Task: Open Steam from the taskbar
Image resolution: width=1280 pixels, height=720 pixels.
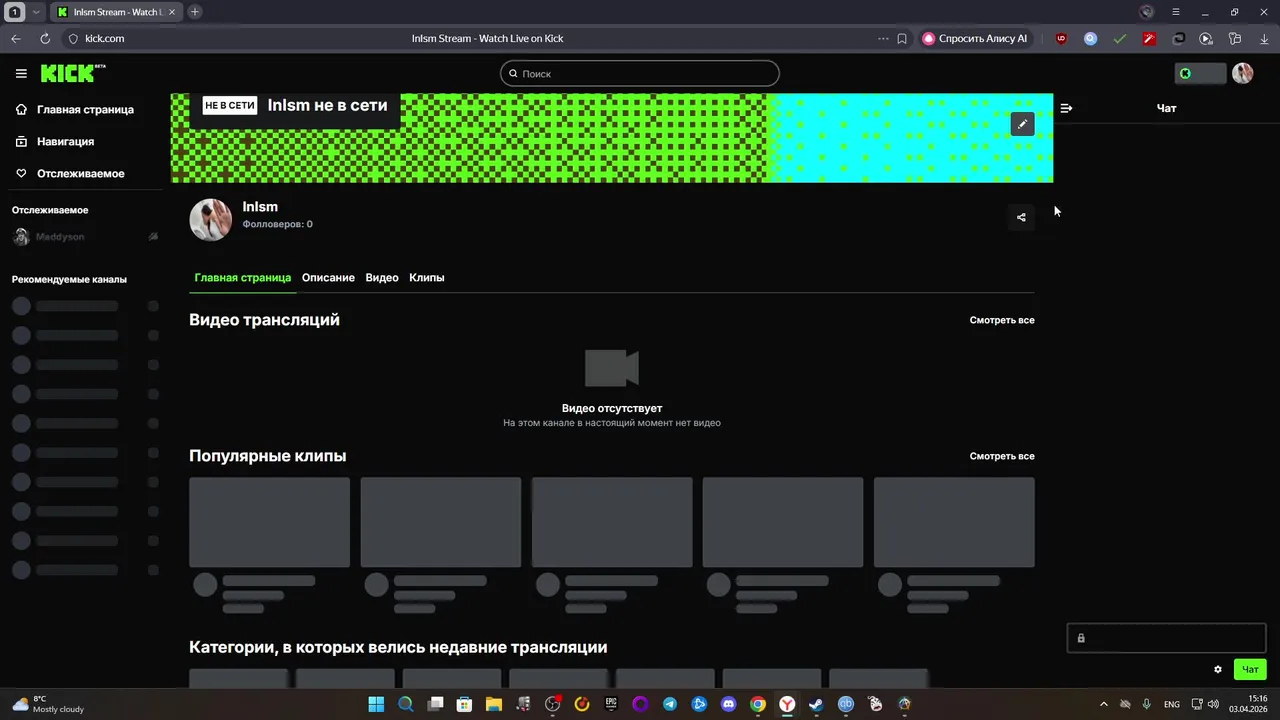Action: [816, 704]
